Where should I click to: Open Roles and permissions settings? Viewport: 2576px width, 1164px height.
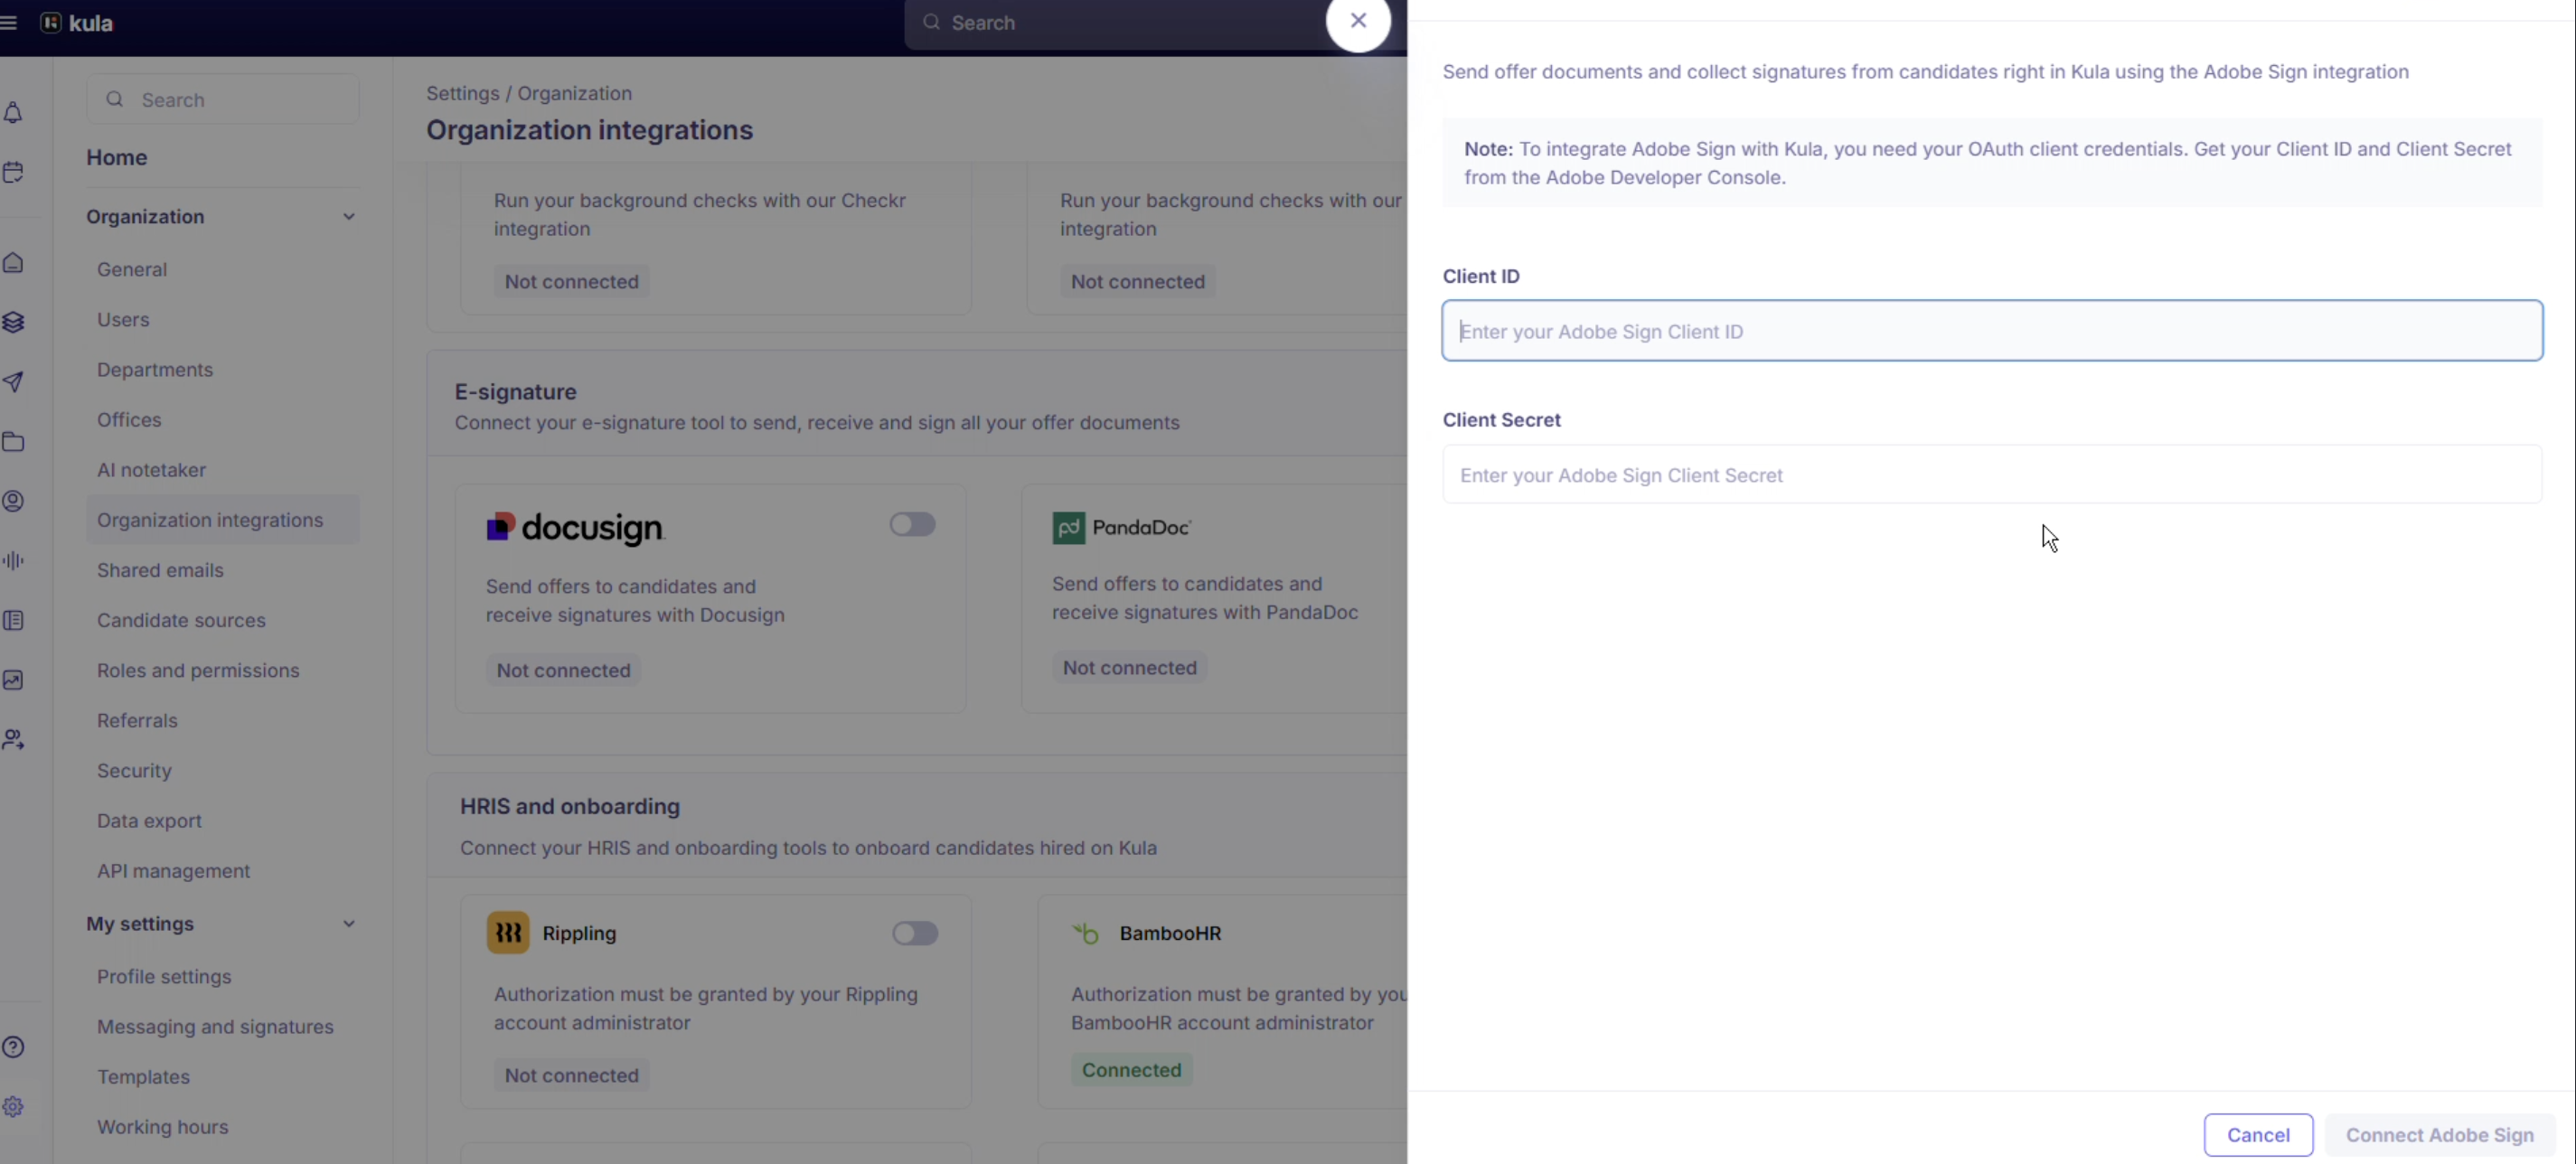(198, 670)
